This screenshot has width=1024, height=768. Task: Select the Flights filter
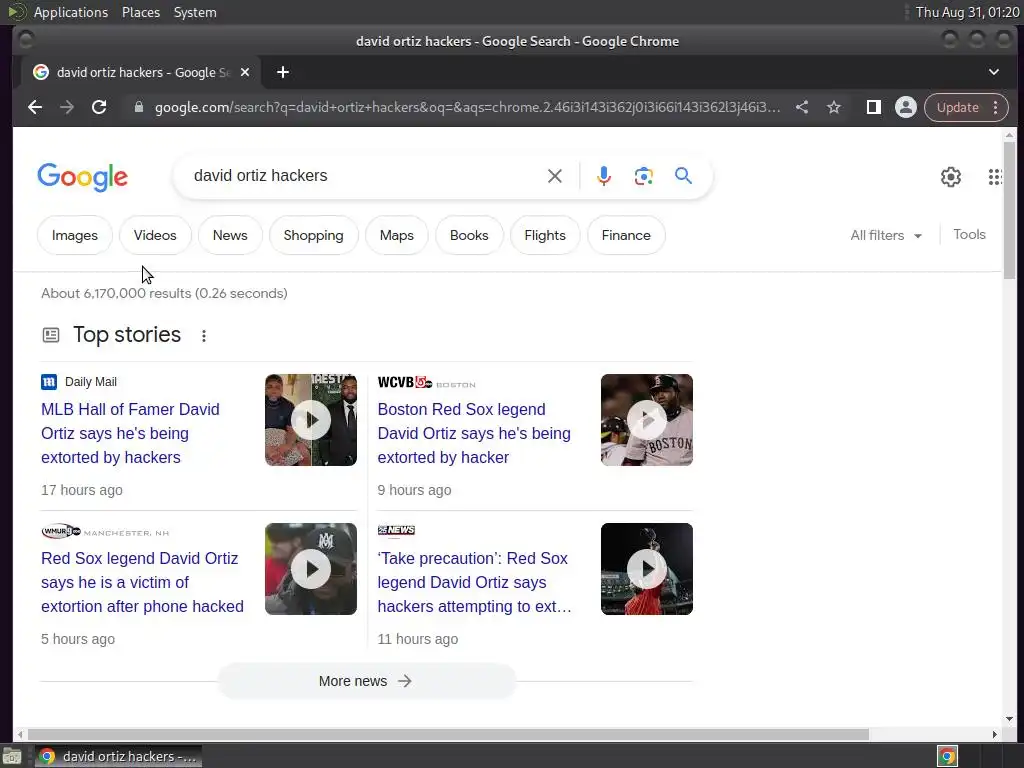(x=545, y=235)
